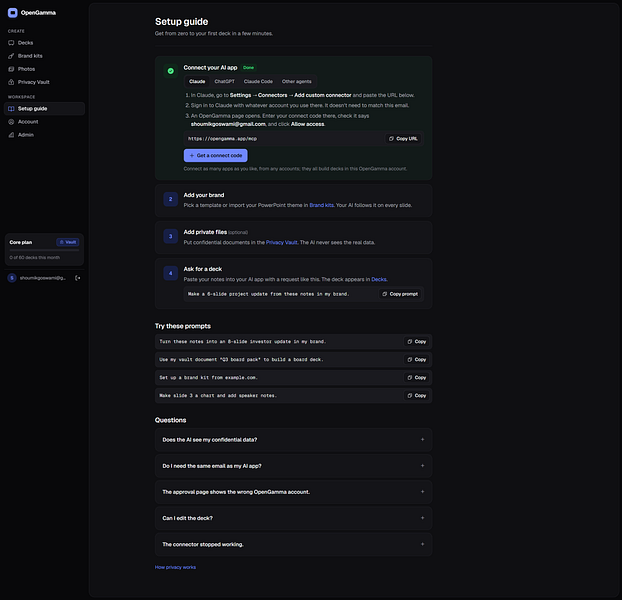Open Decks from the sidebar

click(44, 43)
